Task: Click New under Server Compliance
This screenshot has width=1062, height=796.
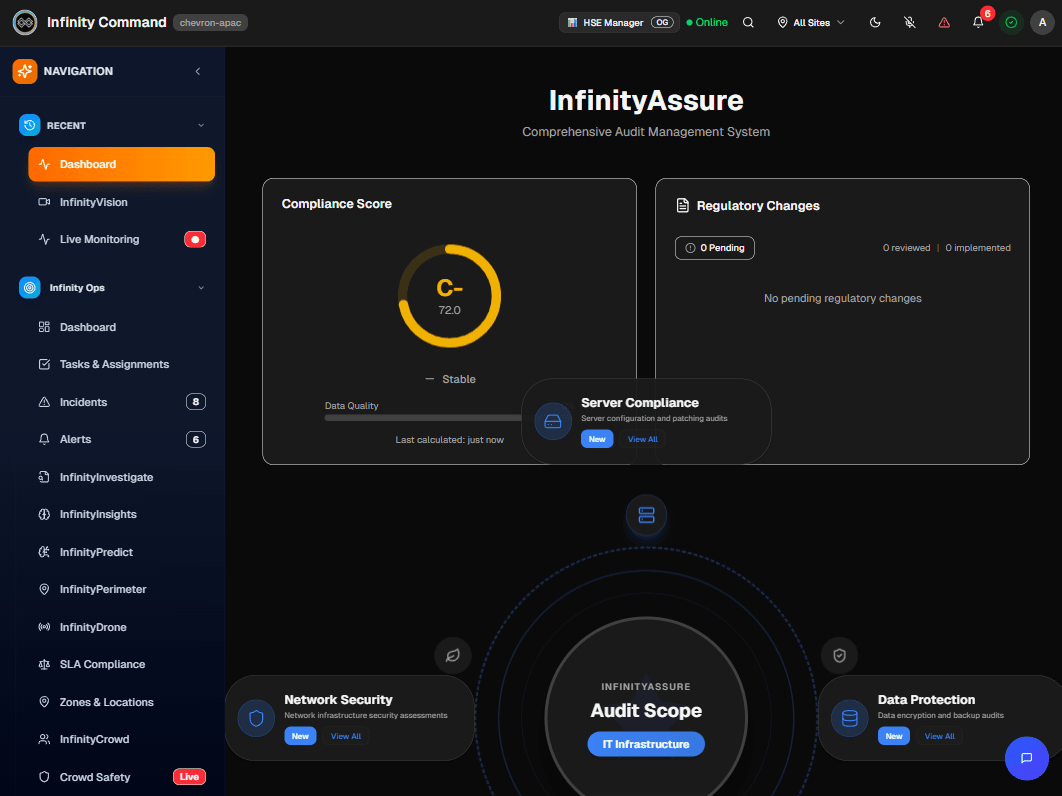Action: 597,439
